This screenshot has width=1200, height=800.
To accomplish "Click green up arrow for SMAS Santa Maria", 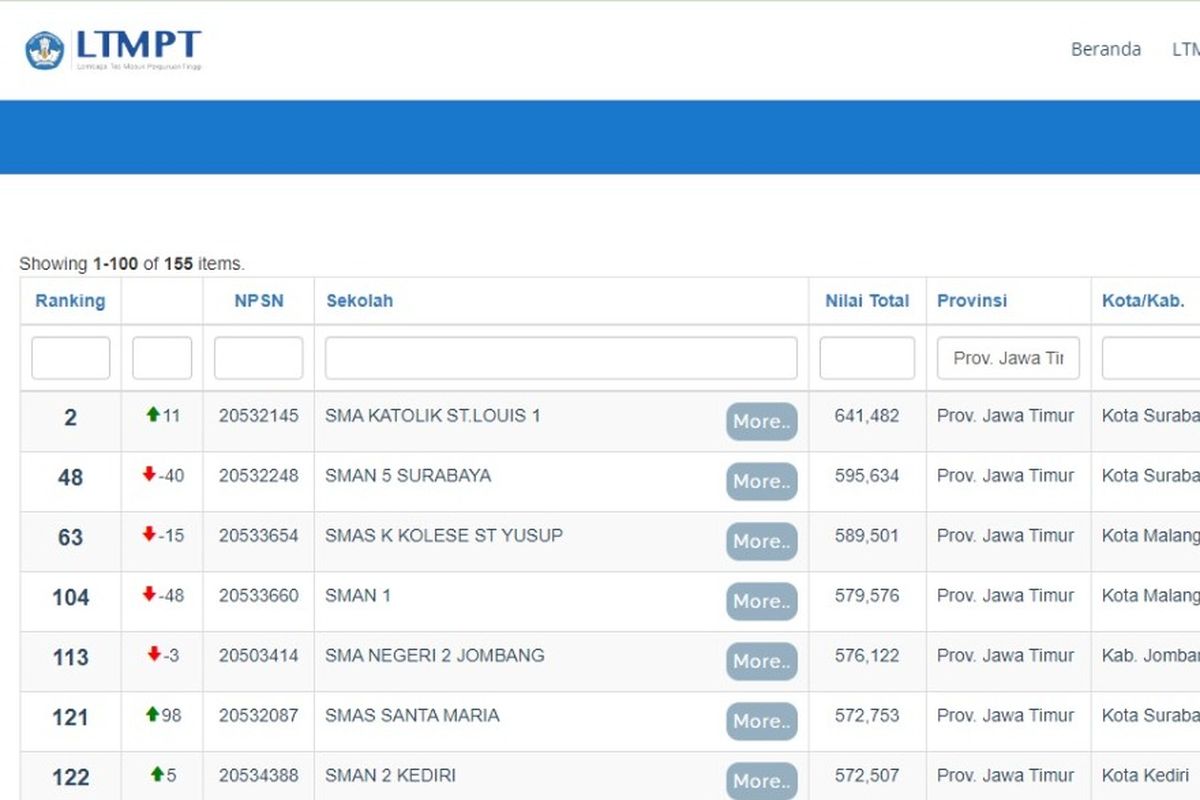I will coord(153,714).
